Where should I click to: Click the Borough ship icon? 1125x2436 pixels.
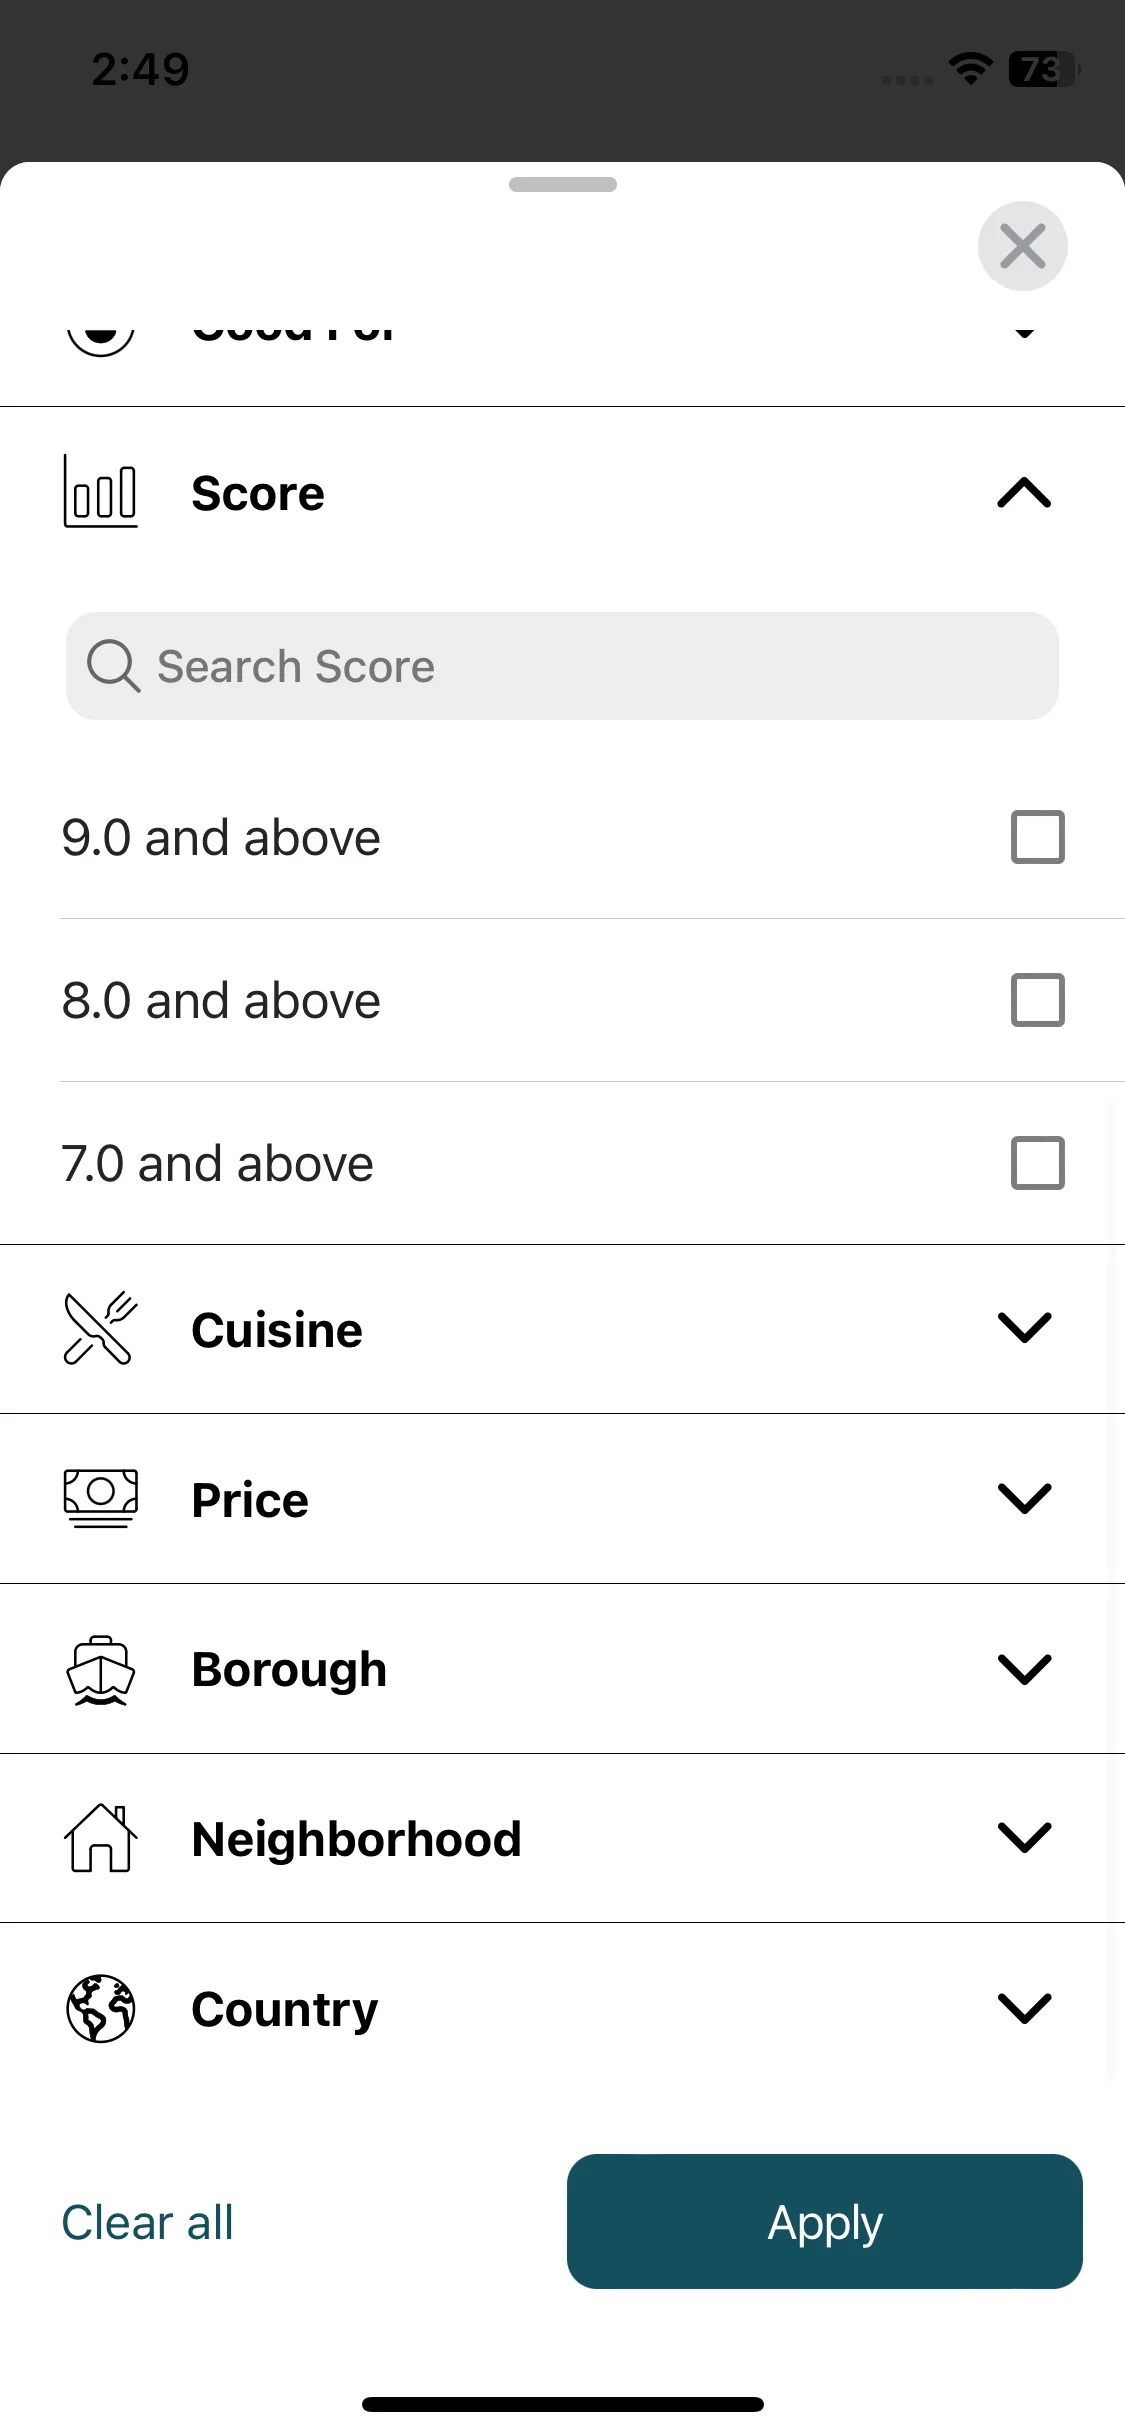[x=100, y=1669]
